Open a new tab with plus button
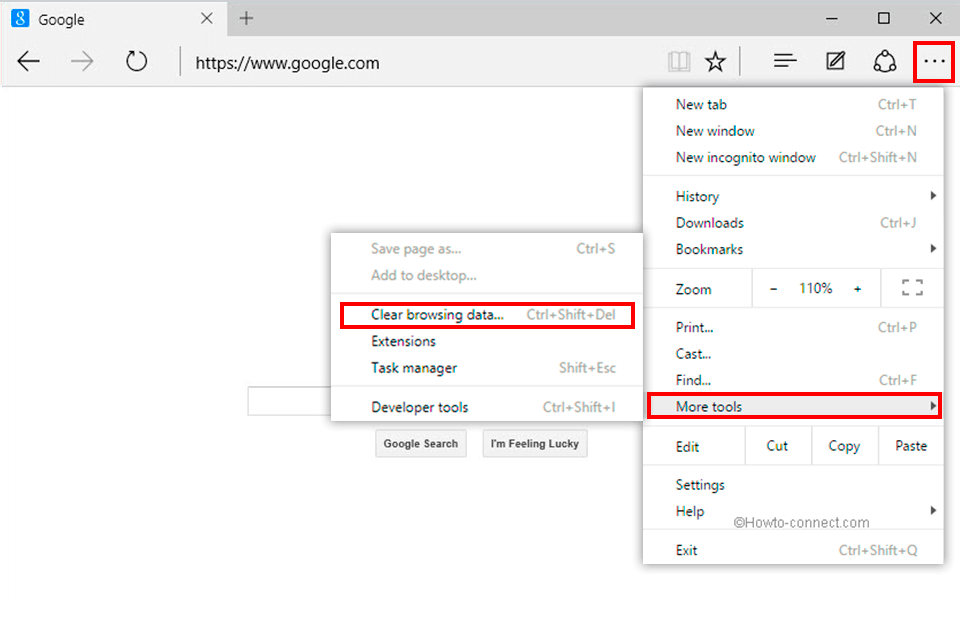 click(x=246, y=18)
